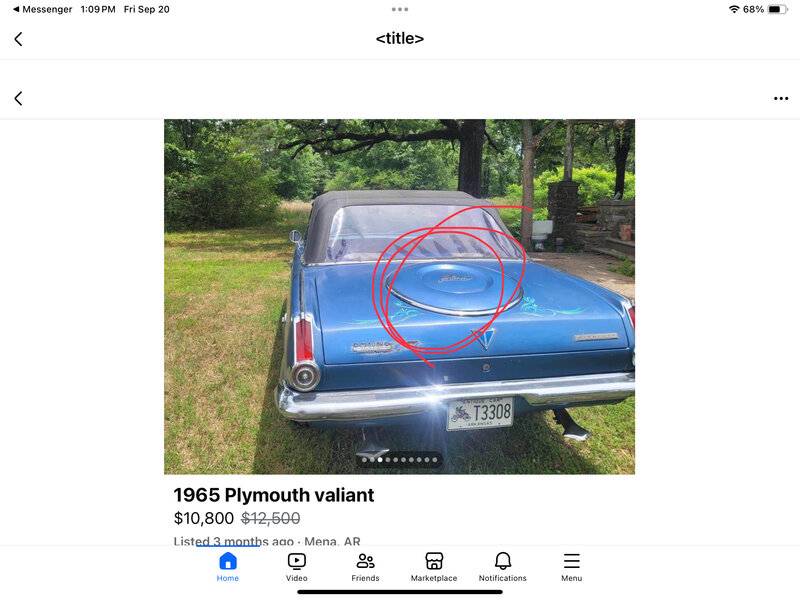Jump to the first photo indicator dot
Screen dimensions: 800x600
[364, 460]
